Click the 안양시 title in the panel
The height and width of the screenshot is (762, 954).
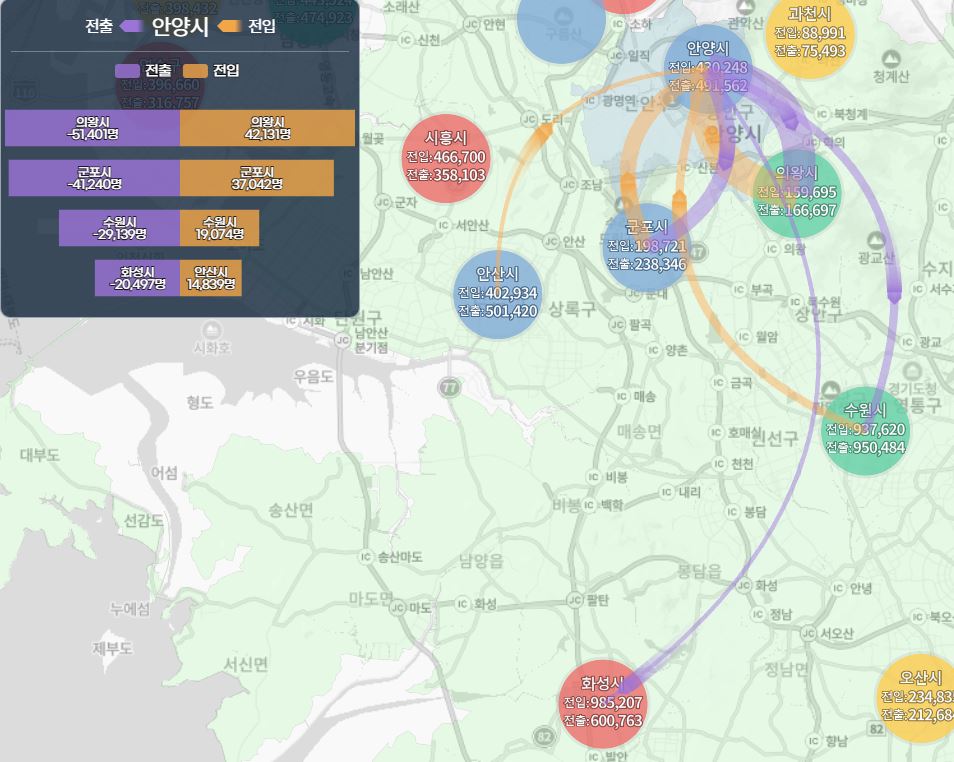click(180, 26)
